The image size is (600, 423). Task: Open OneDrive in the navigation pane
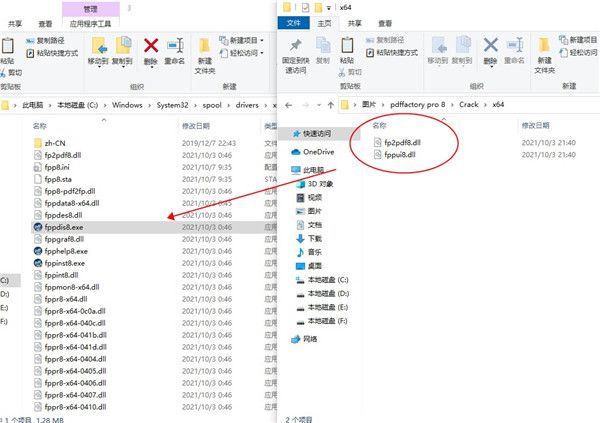point(317,151)
